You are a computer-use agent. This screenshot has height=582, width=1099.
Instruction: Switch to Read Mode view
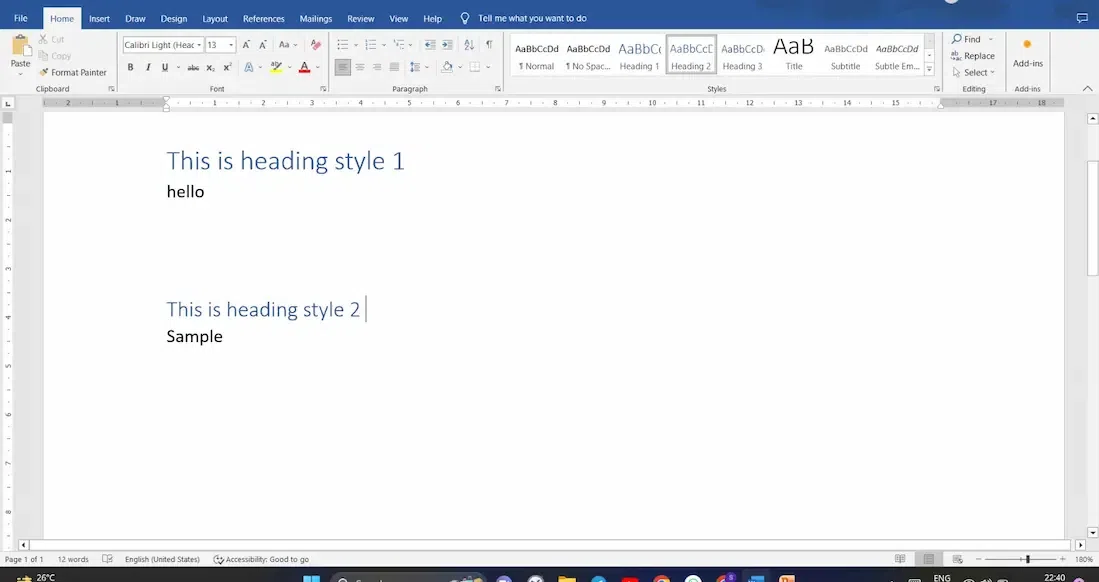900,559
